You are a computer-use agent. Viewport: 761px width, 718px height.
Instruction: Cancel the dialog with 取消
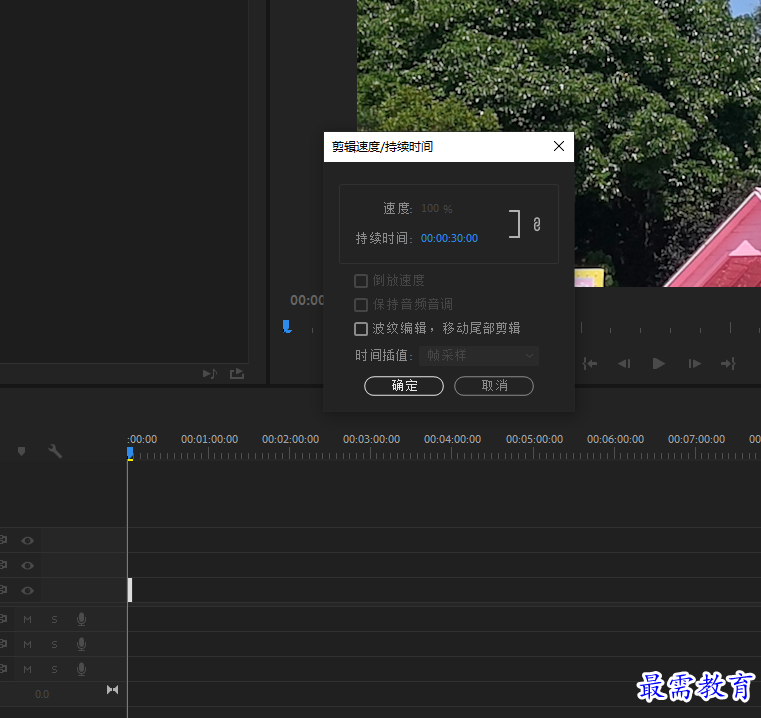pos(494,386)
